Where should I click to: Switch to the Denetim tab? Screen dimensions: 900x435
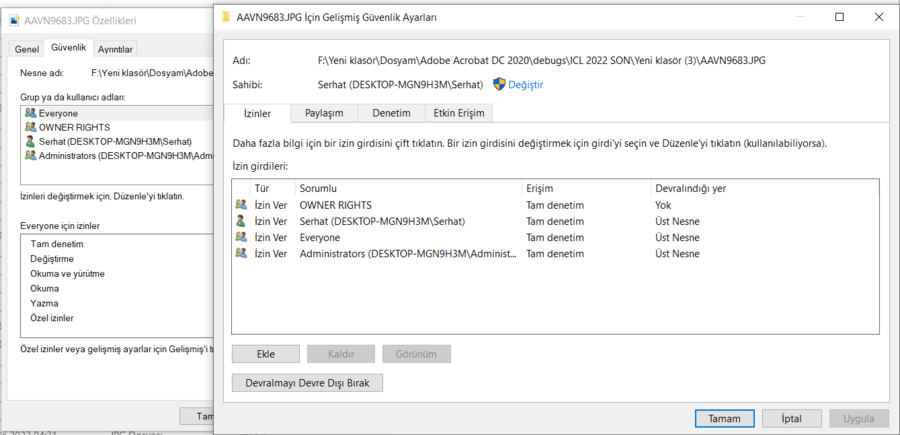391,113
